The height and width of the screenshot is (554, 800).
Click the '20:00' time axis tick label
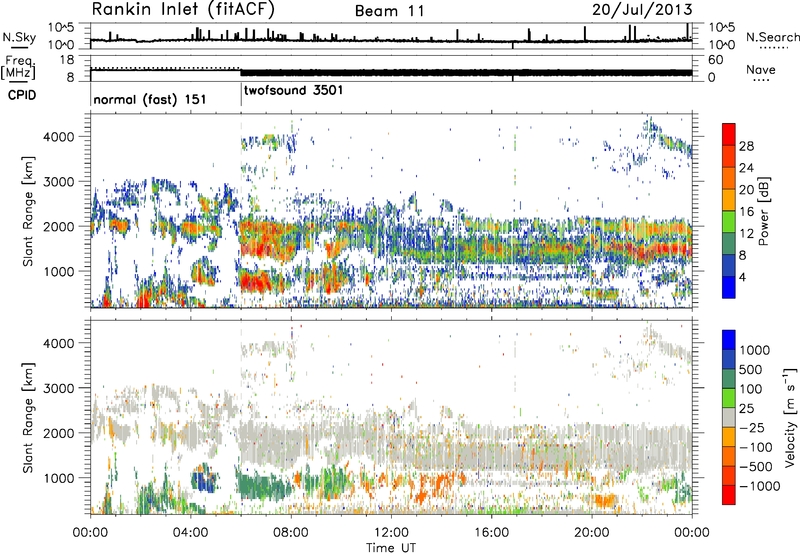click(591, 533)
